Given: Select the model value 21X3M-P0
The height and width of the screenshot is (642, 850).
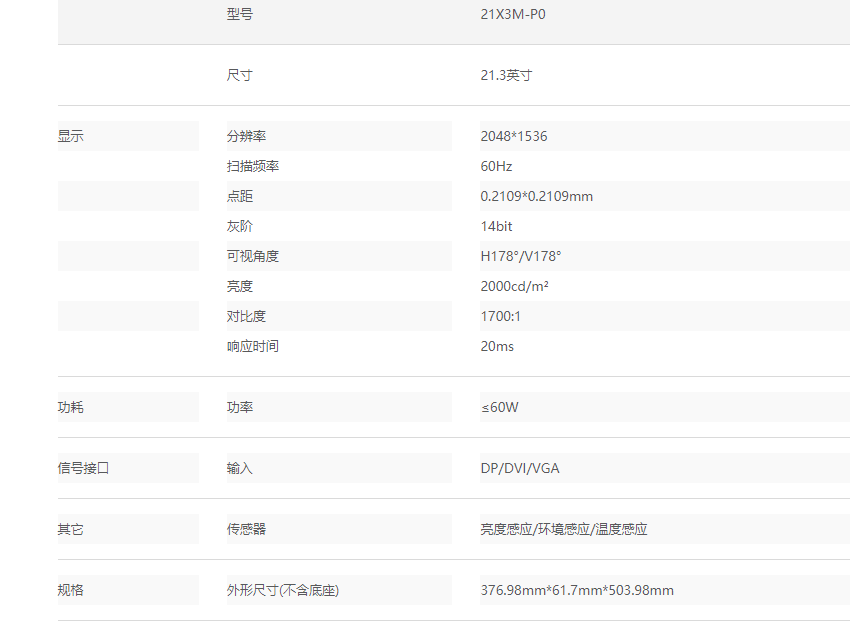Looking at the screenshot, I should (x=513, y=14).
